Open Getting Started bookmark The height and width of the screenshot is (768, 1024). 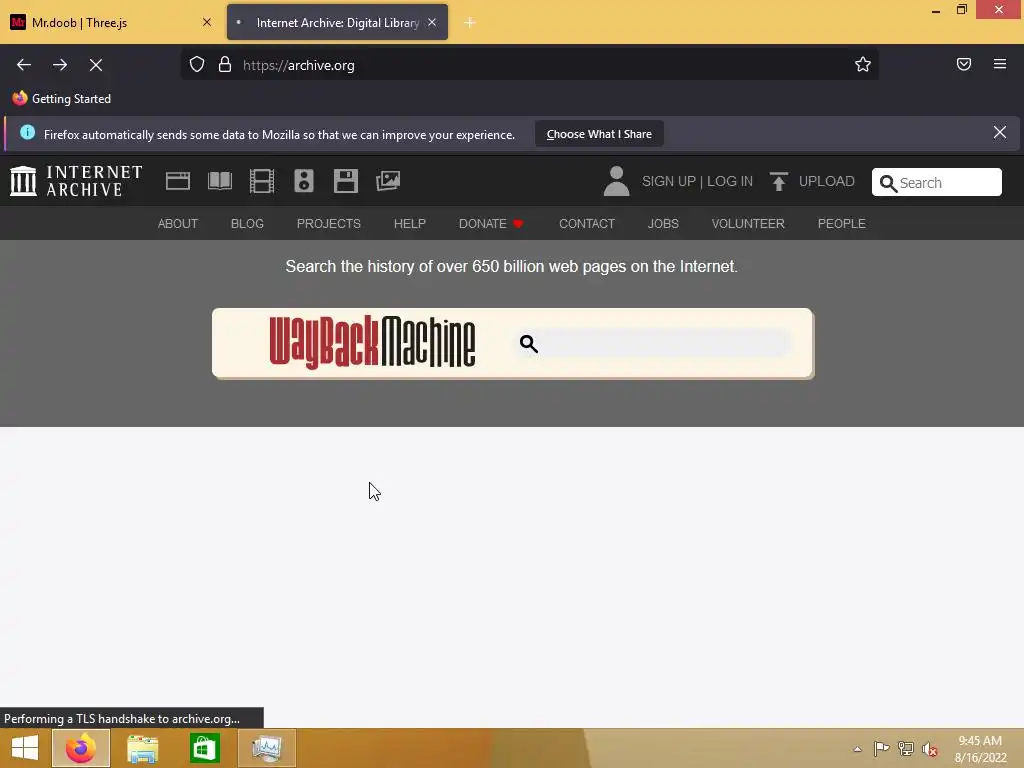[62, 99]
